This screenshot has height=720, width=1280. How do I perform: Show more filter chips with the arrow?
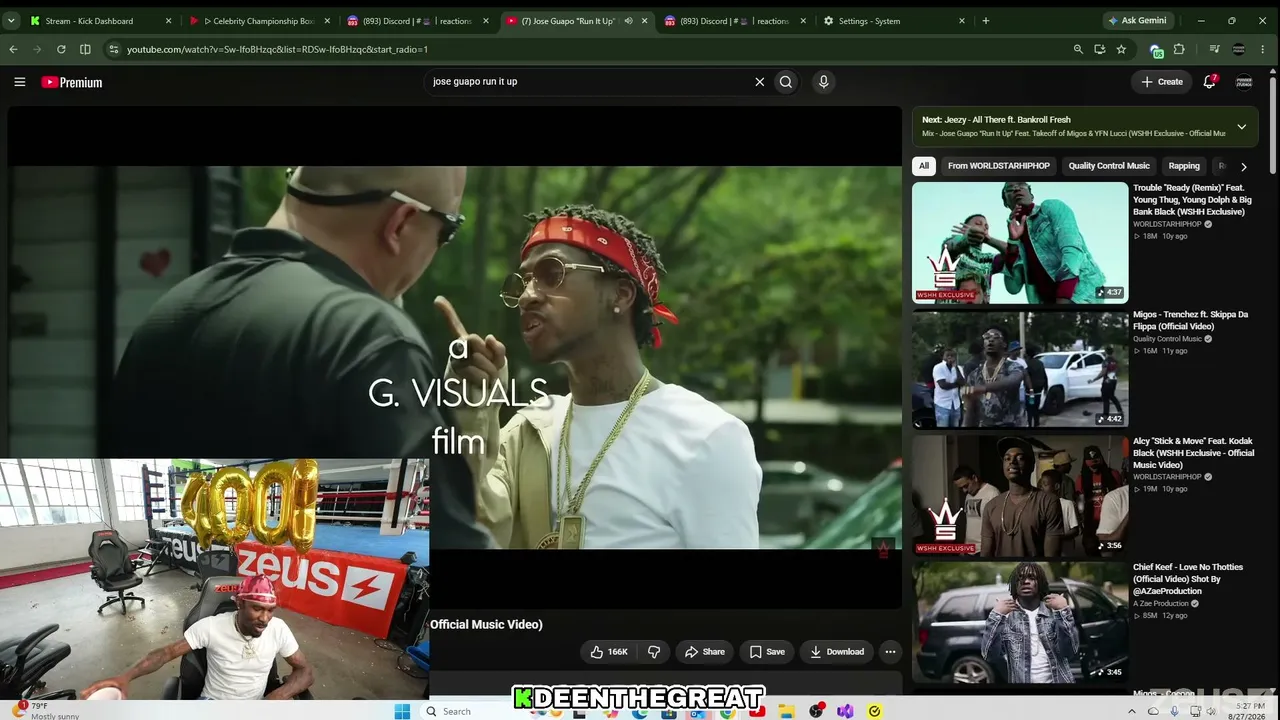pyautogui.click(x=1243, y=167)
